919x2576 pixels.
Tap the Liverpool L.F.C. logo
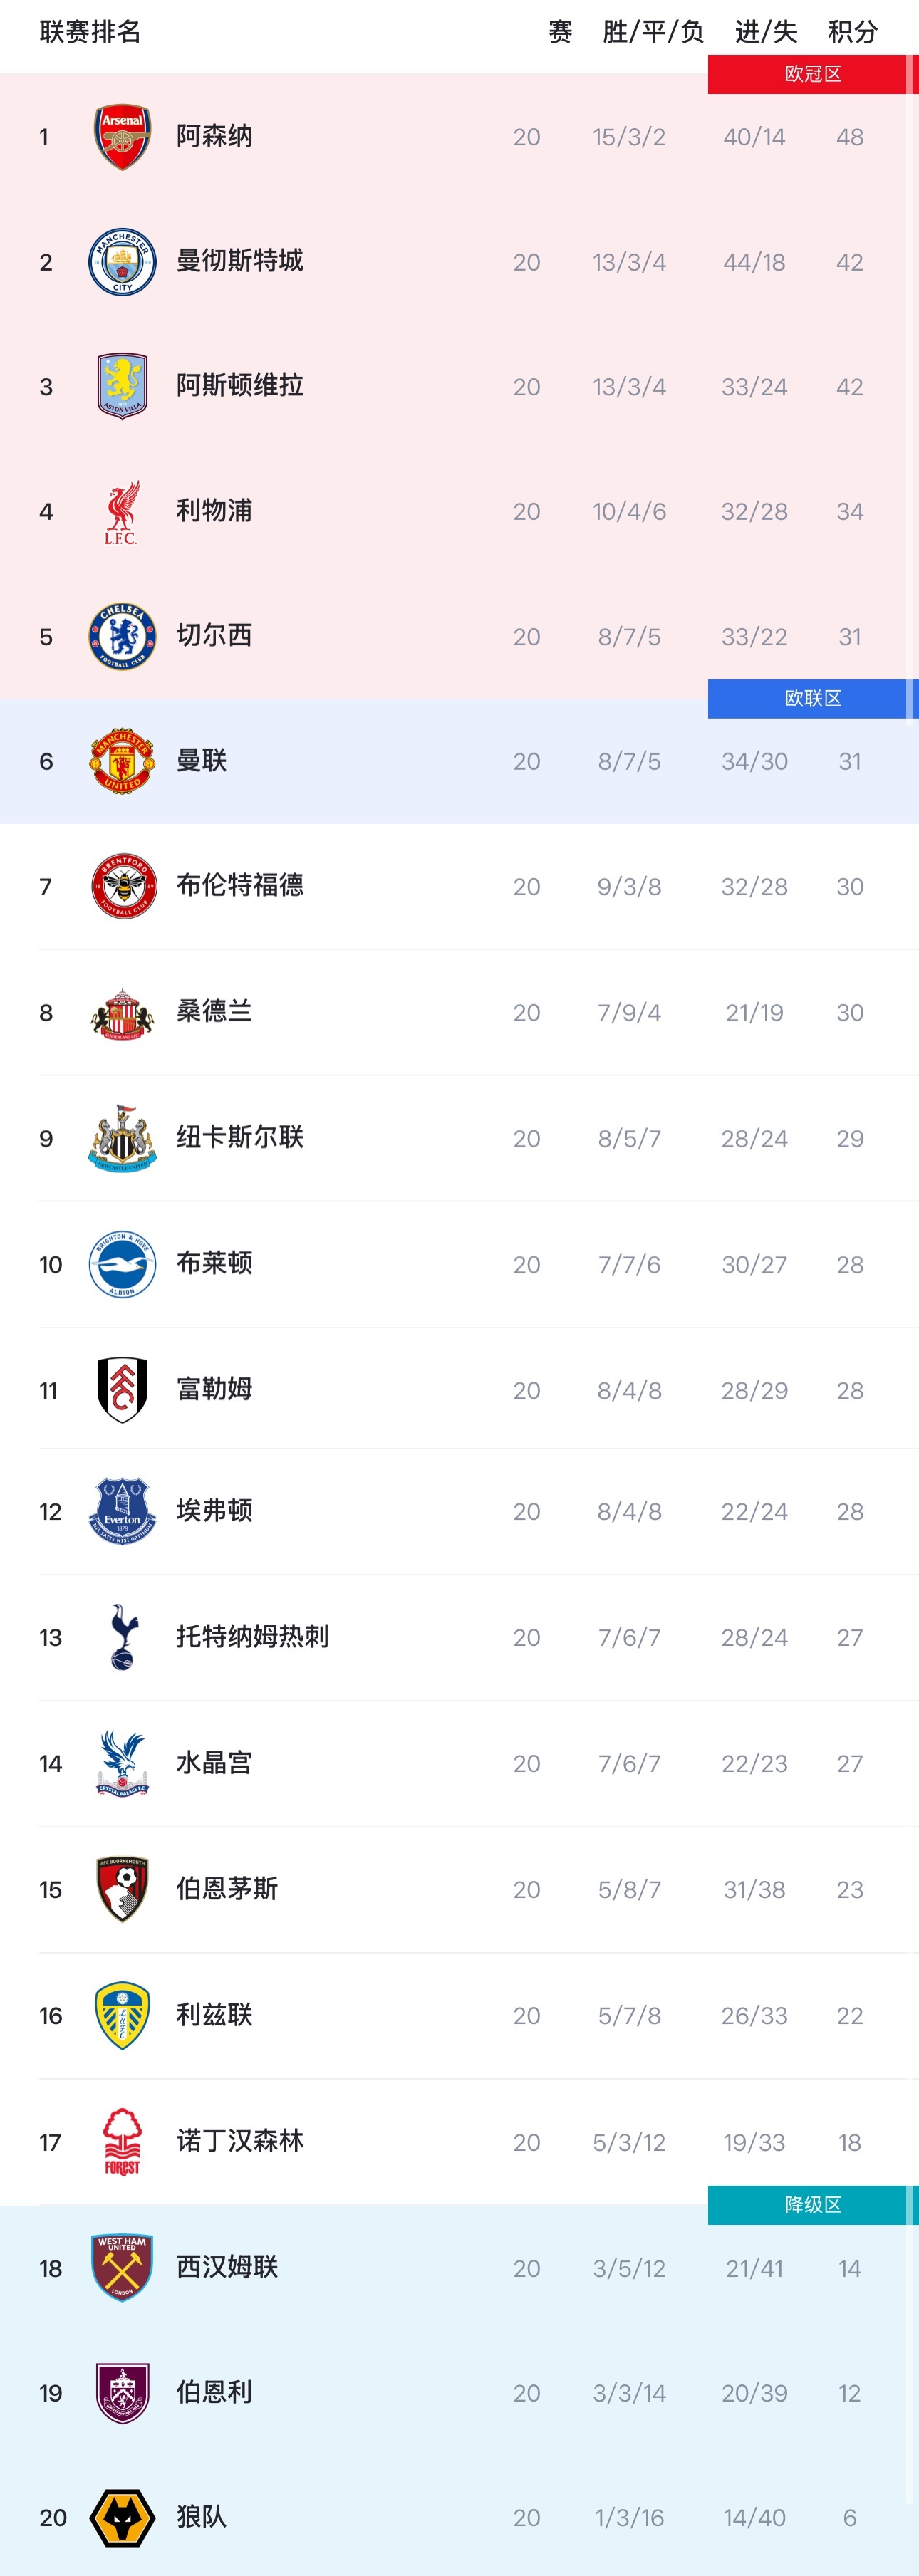pyautogui.click(x=122, y=512)
